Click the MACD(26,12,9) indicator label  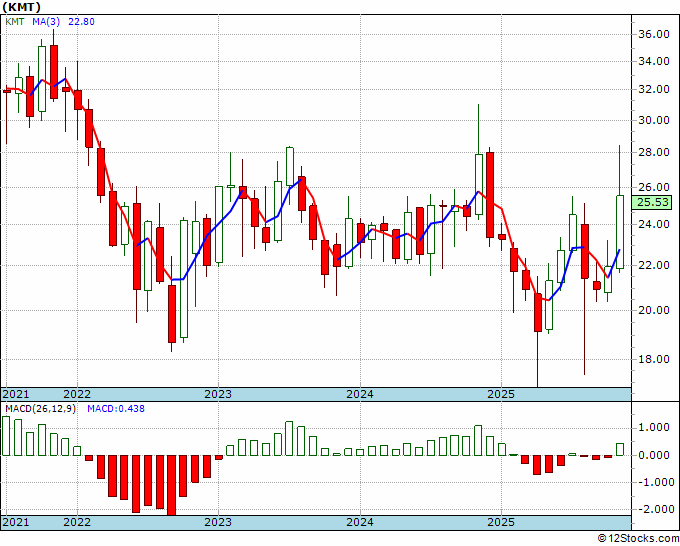point(40,409)
